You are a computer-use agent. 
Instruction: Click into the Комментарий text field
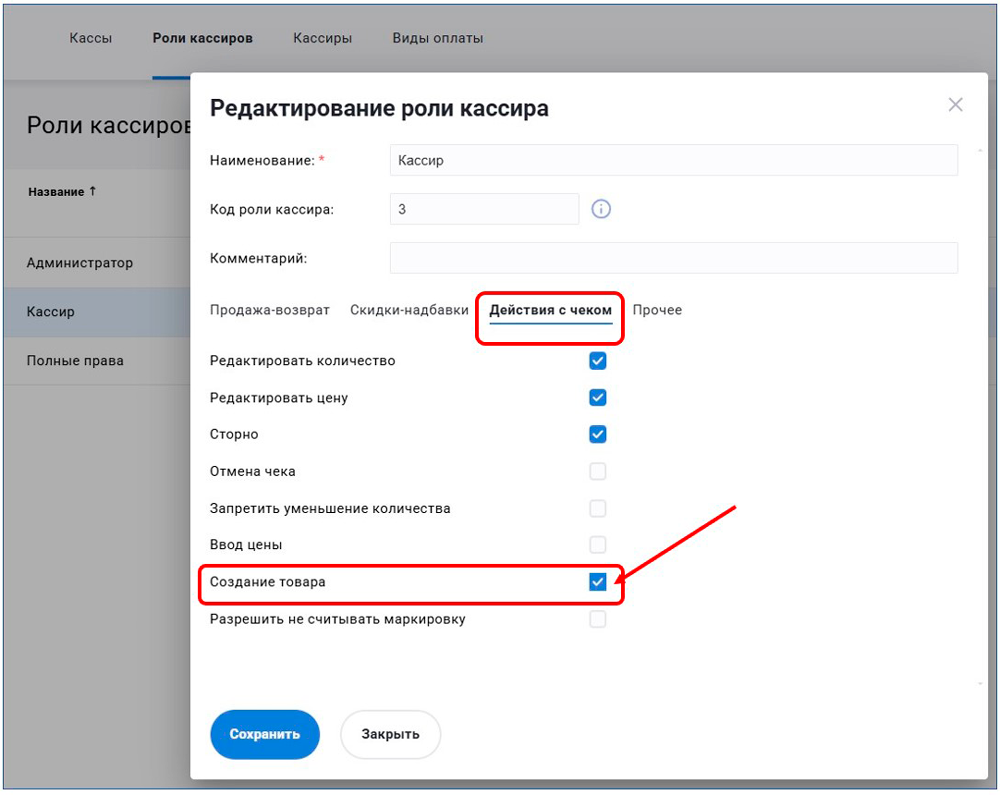[x=673, y=258]
